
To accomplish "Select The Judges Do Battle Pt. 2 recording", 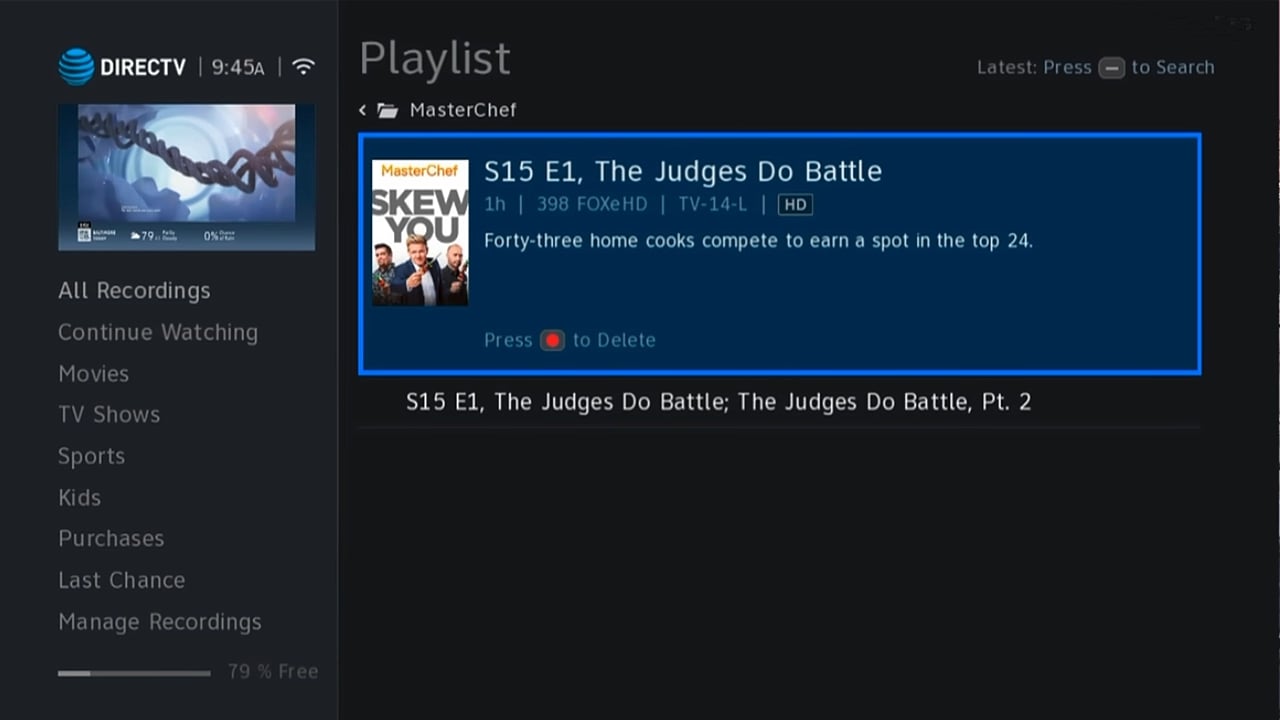I will point(718,402).
